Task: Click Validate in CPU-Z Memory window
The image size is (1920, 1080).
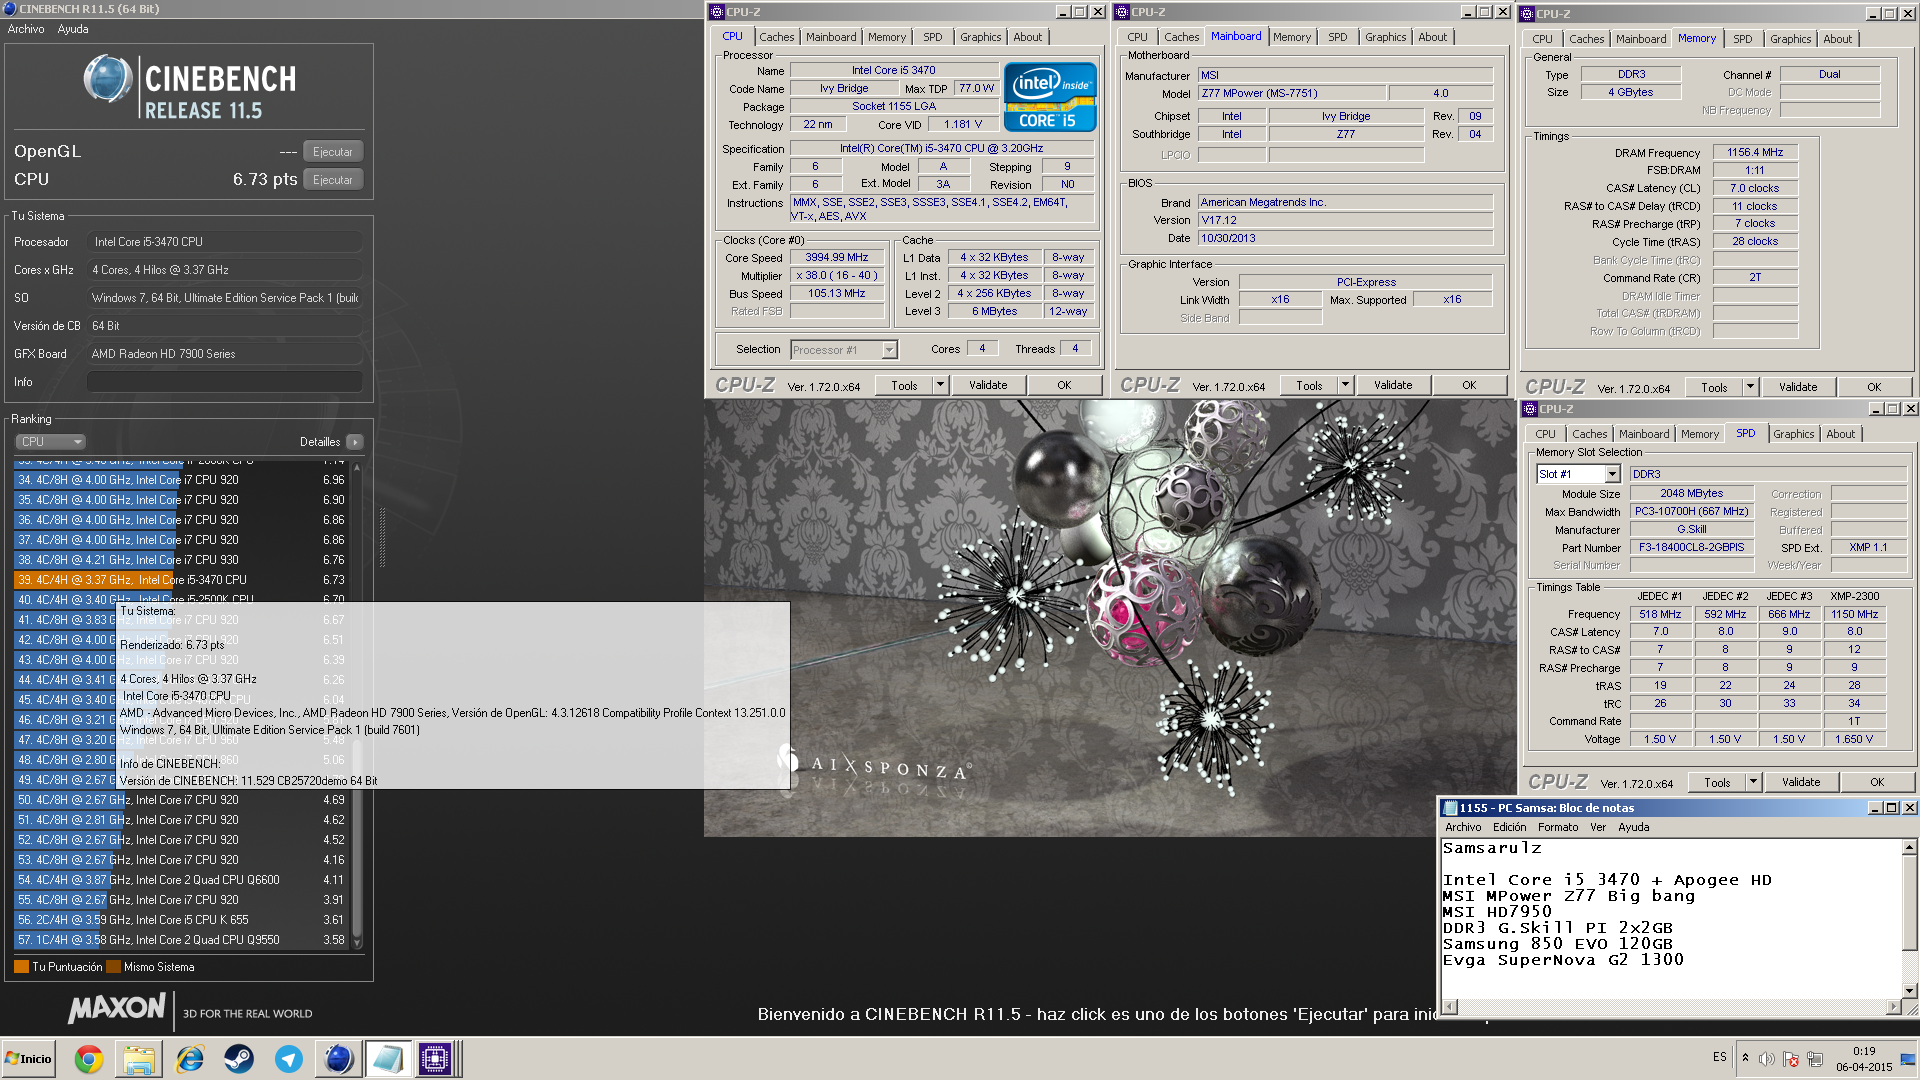Action: point(1798,387)
